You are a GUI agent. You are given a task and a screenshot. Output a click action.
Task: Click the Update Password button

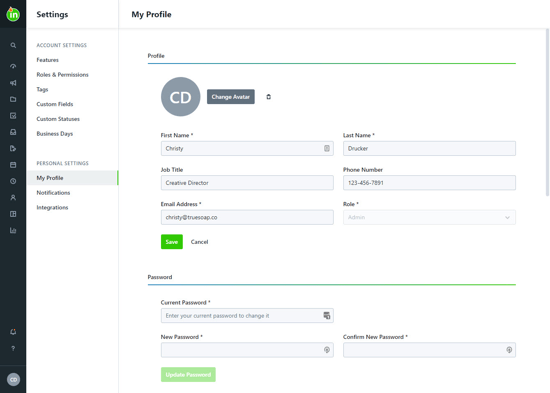click(x=188, y=375)
